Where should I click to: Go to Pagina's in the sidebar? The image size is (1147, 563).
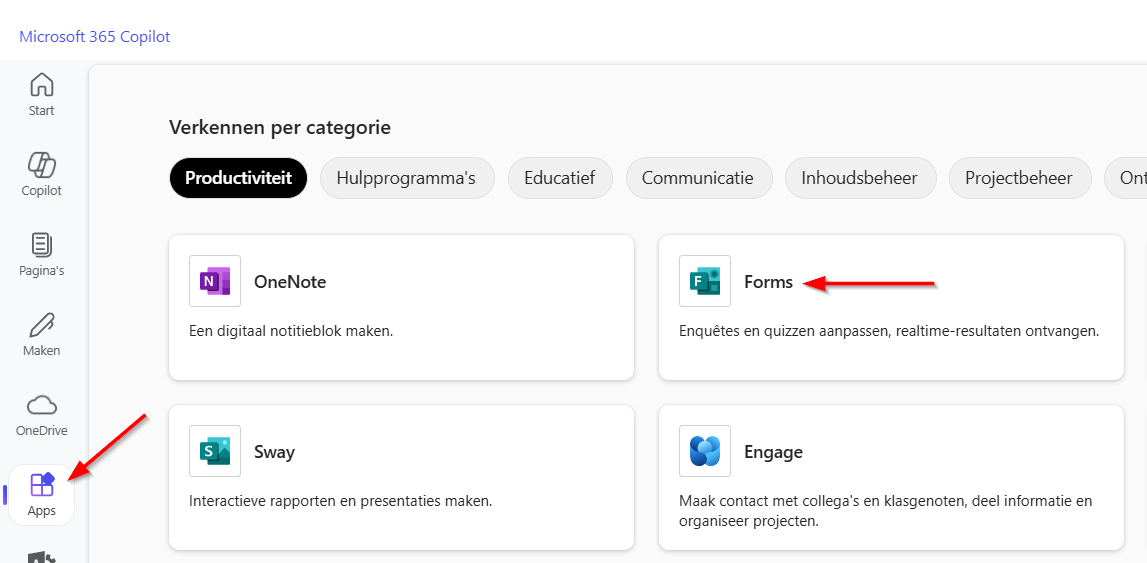point(42,254)
